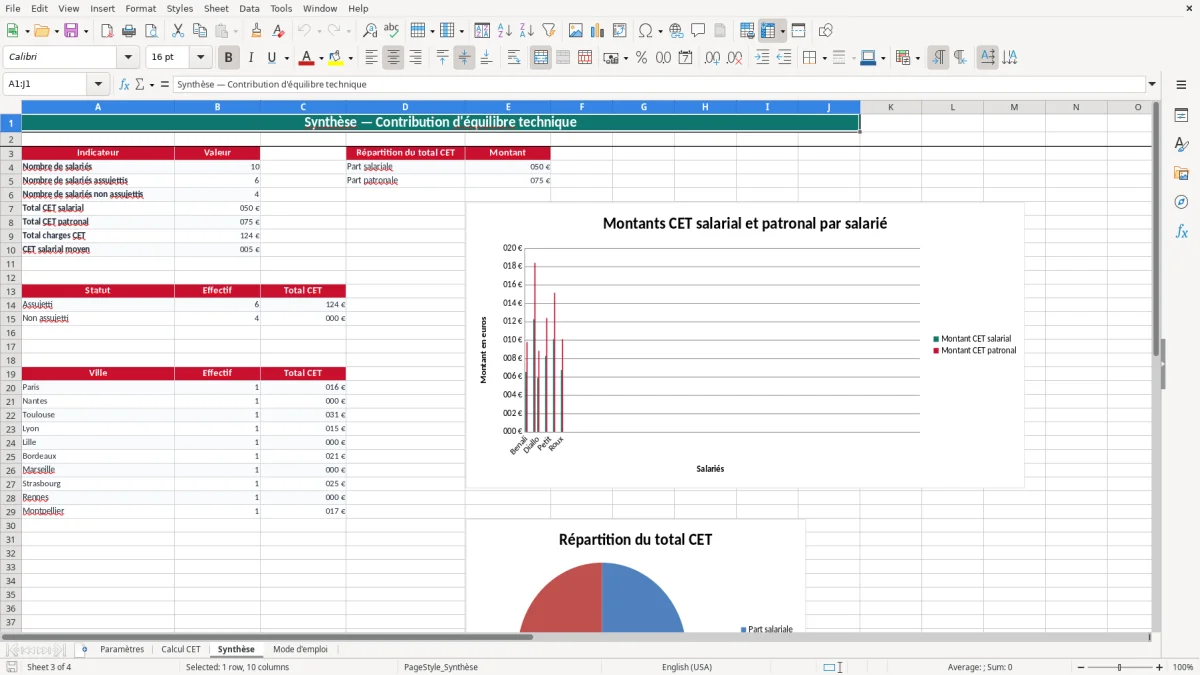This screenshot has height=675, width=1200.
Task: Open Find and Replace
Action: (x=370, y=31)
